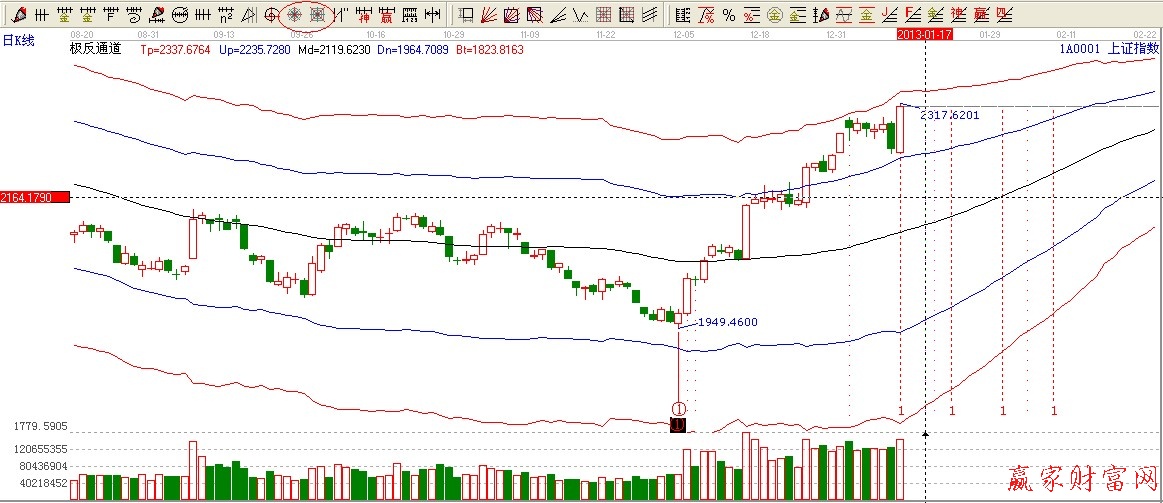
Task: Click the circled 金 icon
Action: pyautogui.click(x=774, y=14)
